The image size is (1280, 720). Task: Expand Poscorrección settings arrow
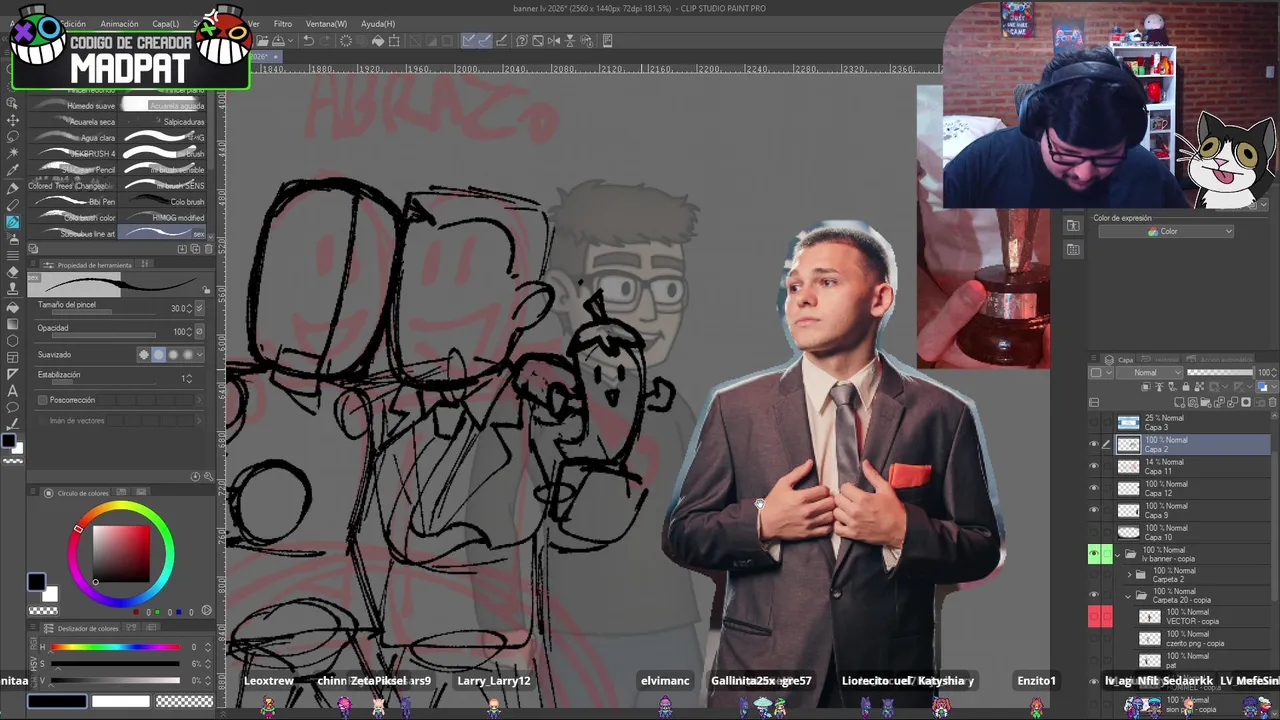(x=199, y=400)
